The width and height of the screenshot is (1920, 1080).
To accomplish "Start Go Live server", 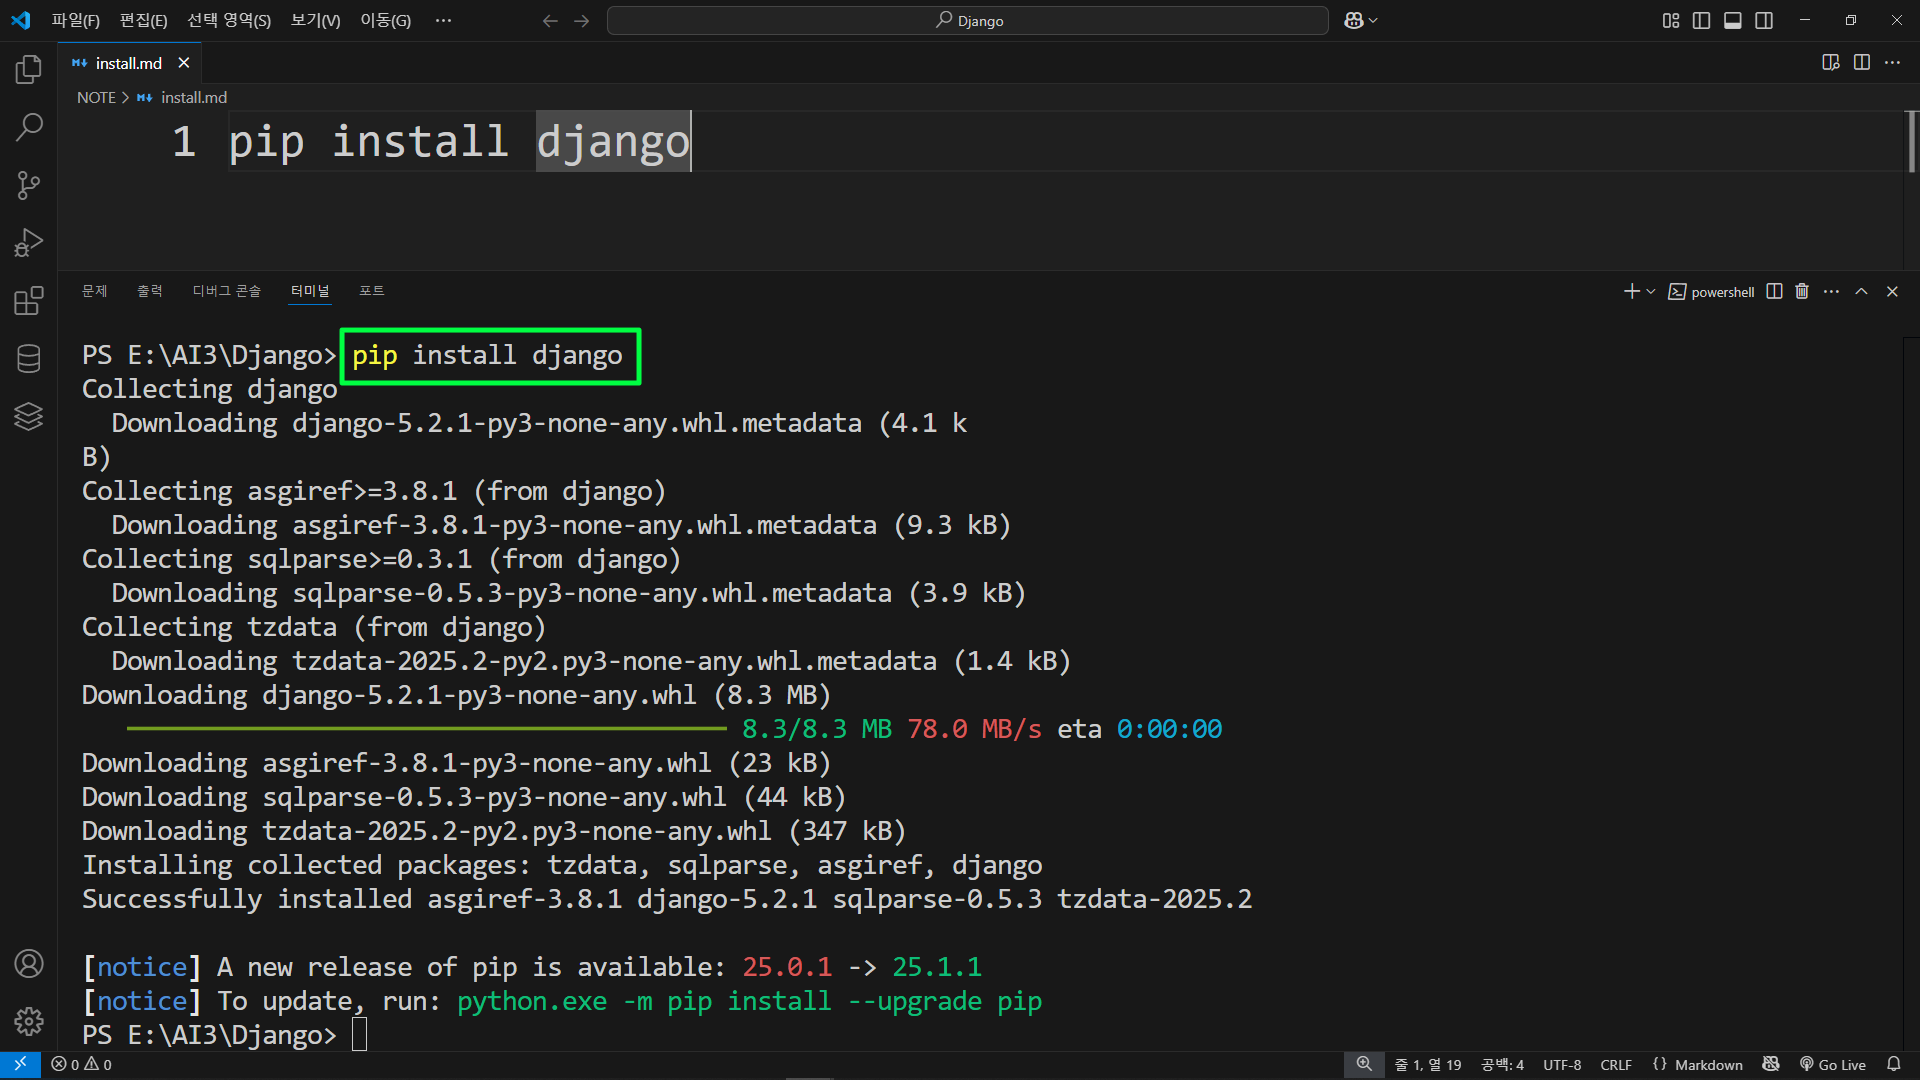I will (1833, 1065).
